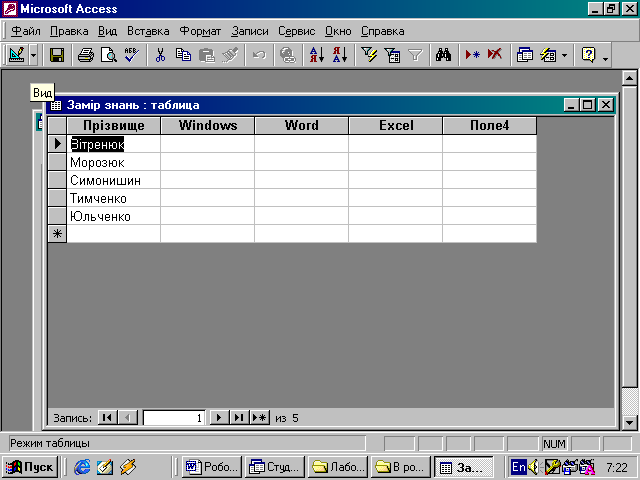The height and width of the screenshot is (480, 640).
Task: Select the Windows column header
Action: tap(208, 125)
